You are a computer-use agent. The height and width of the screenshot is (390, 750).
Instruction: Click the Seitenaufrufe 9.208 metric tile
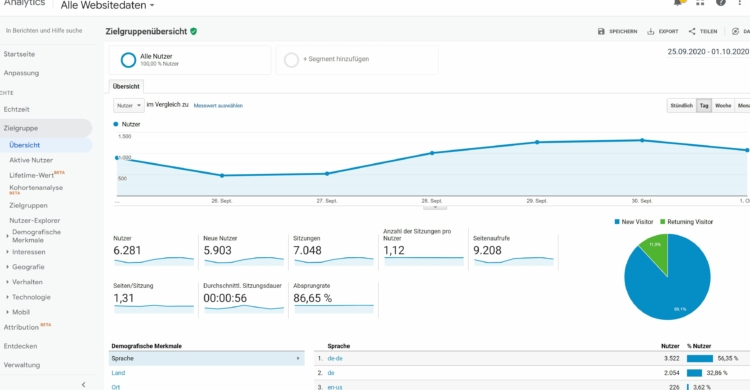pos(513,250)
